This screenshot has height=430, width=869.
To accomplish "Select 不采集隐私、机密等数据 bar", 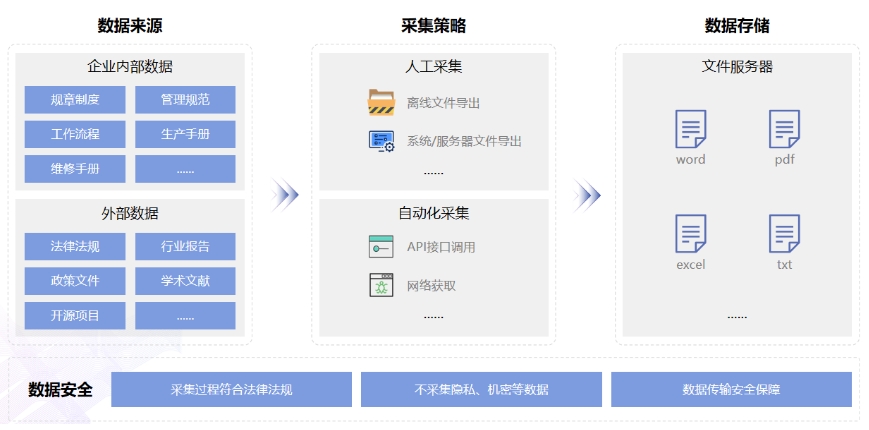I will (x=481, y=389).
